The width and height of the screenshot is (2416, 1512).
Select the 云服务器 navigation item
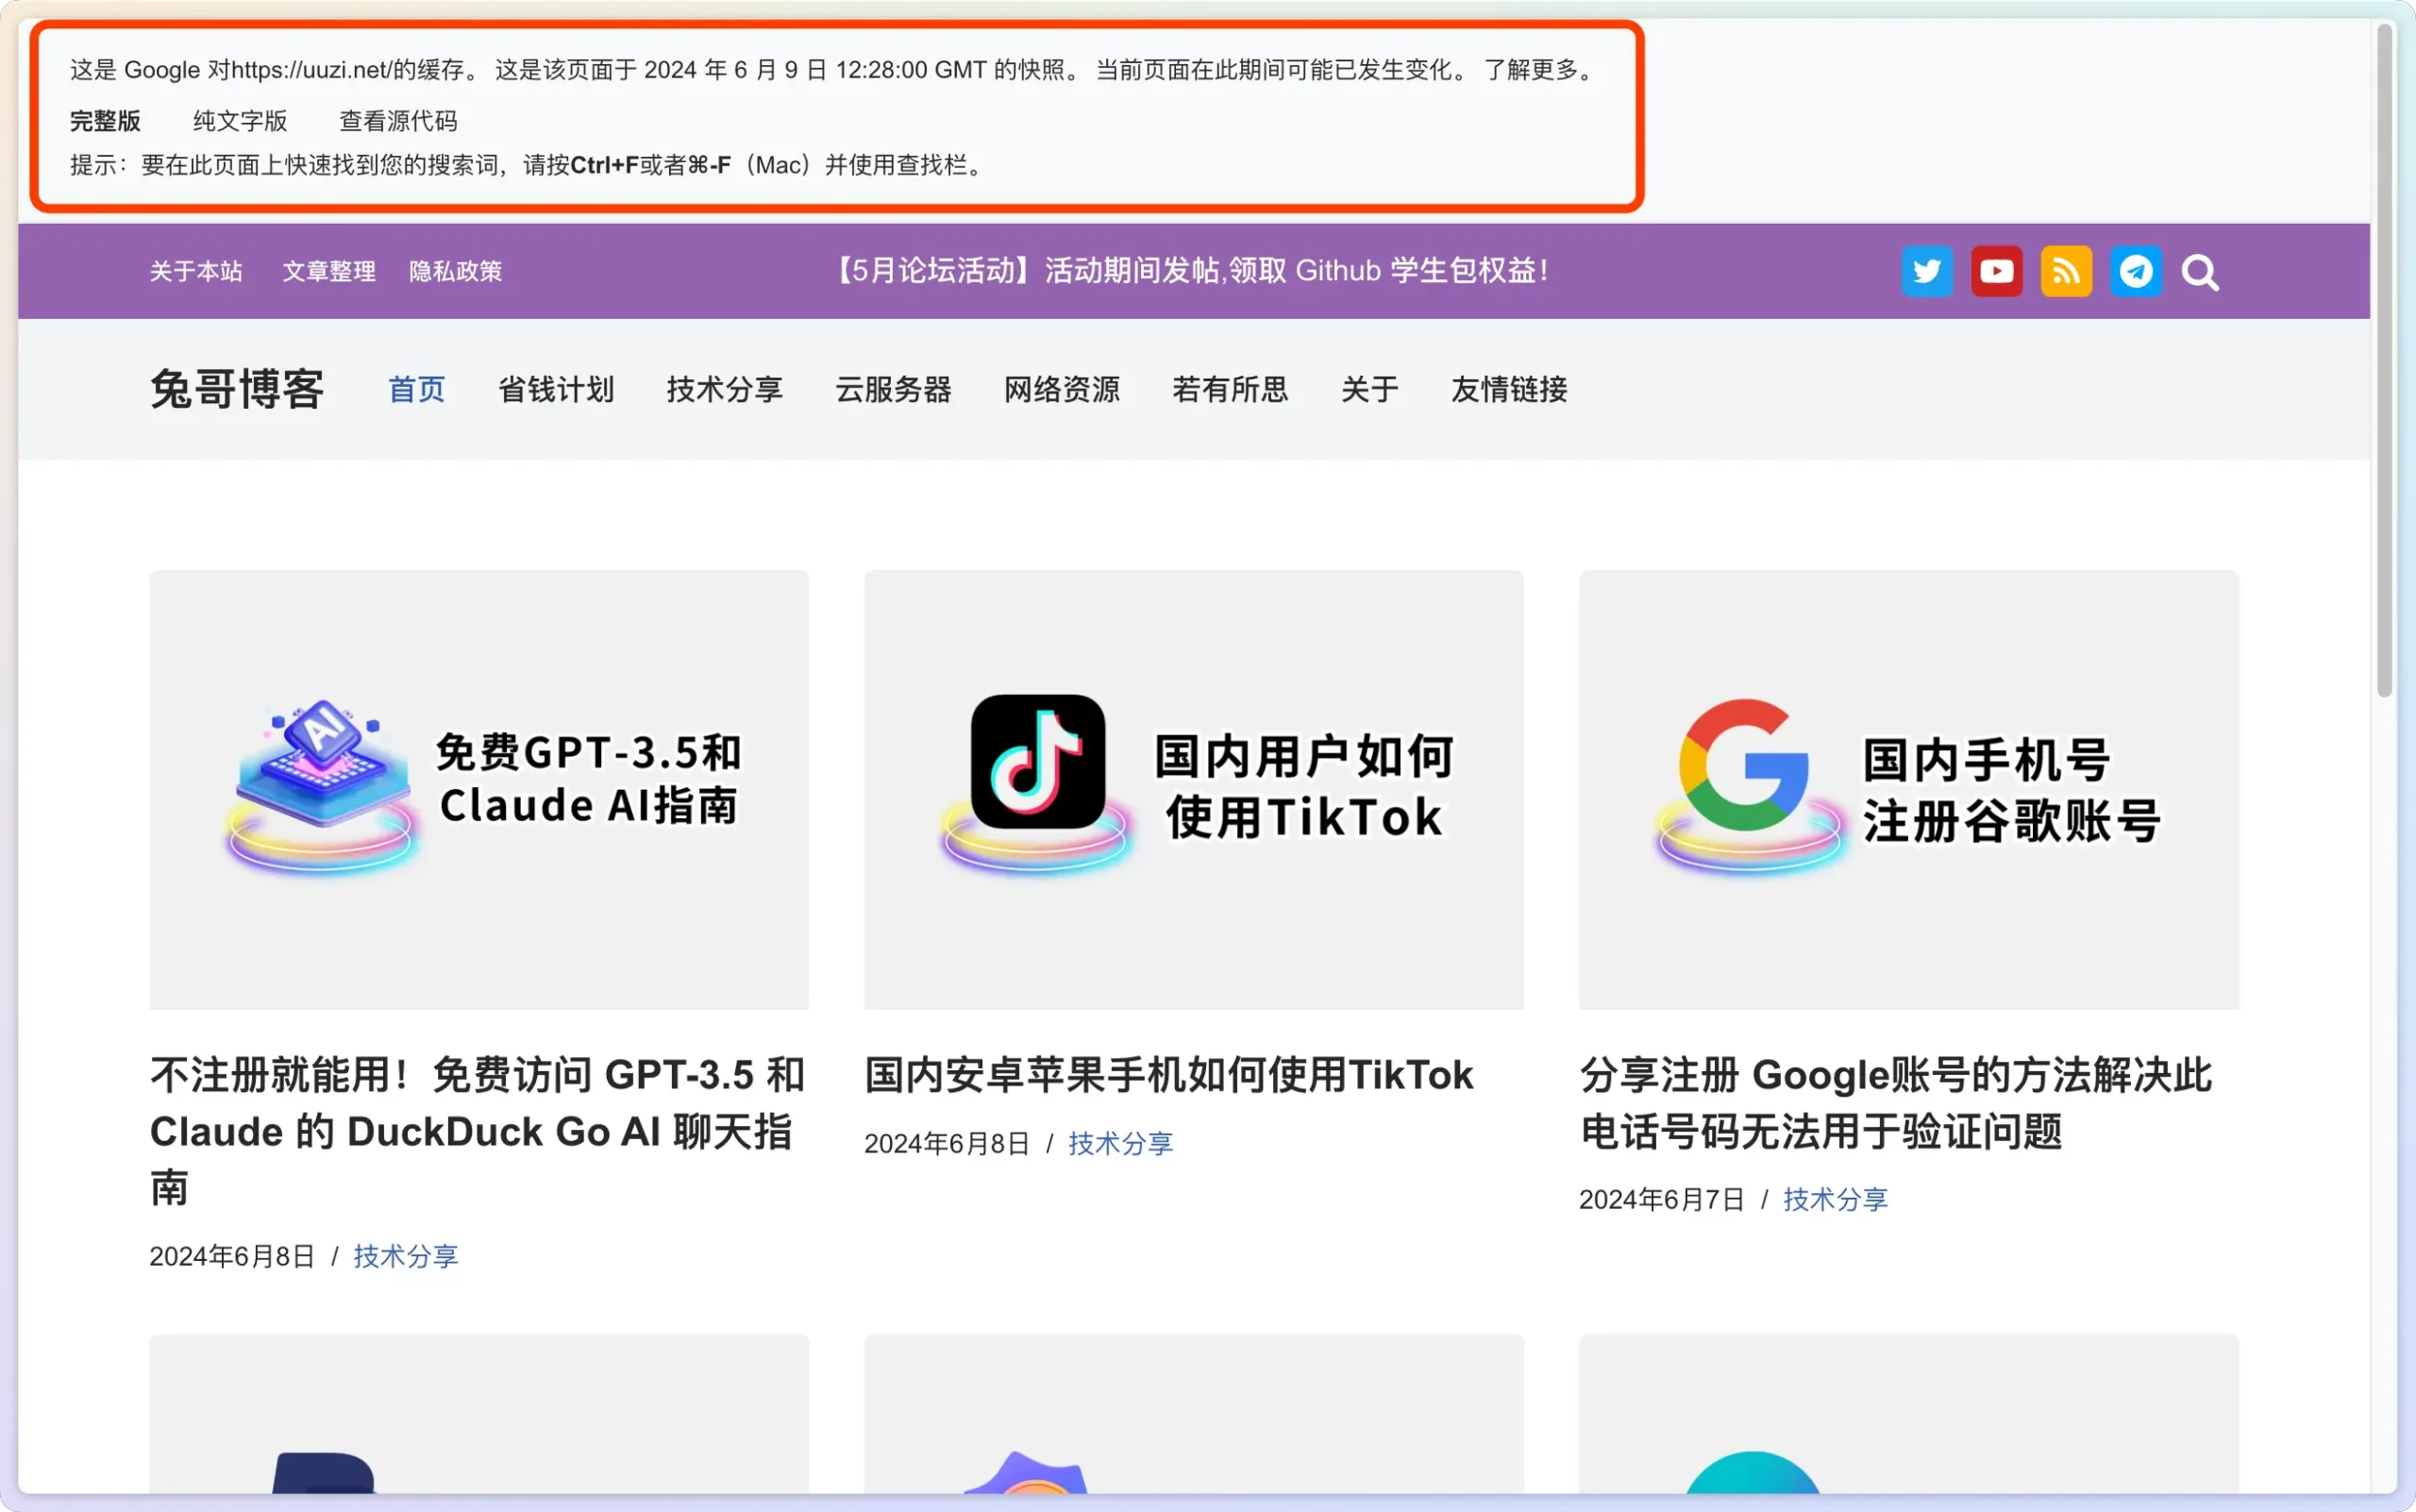click(x=893, y=389)
